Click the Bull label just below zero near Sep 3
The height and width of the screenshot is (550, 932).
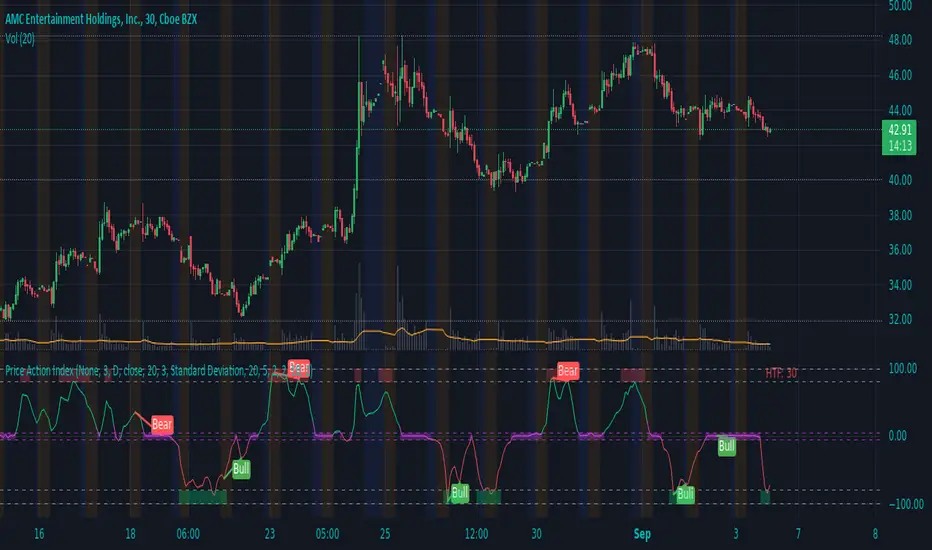click(x=726, y=447)
